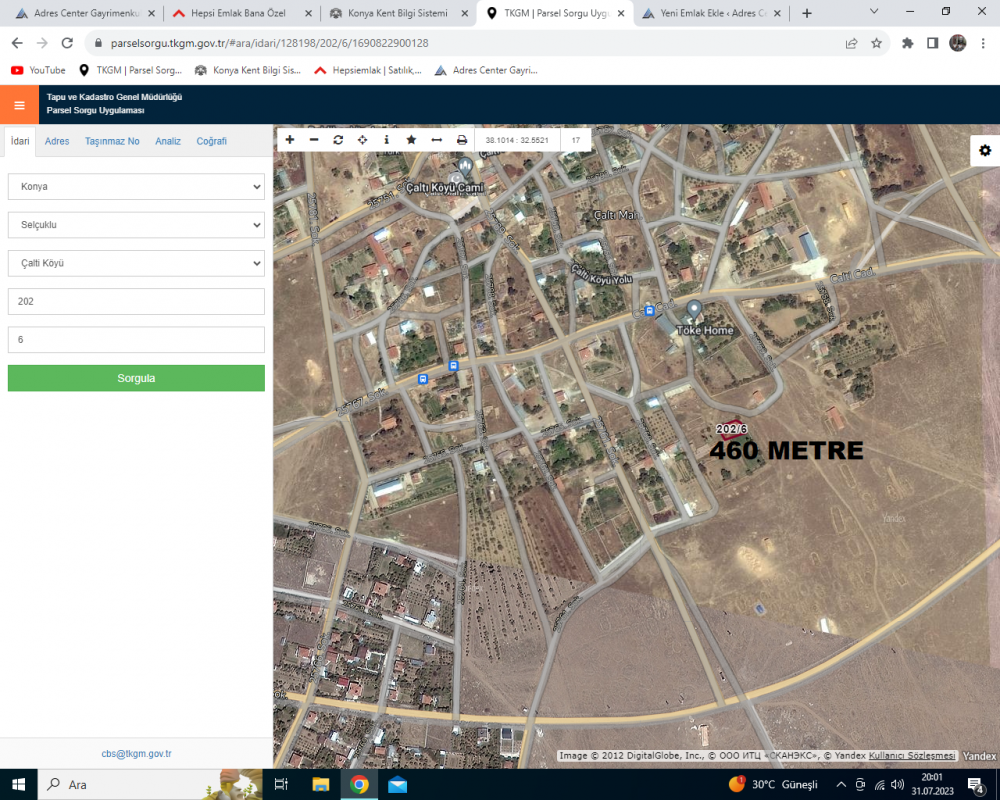The width and height of the screenshot is (1000, 800).
Task: Click the share page icon in address bar
Action: click(851, 43)
